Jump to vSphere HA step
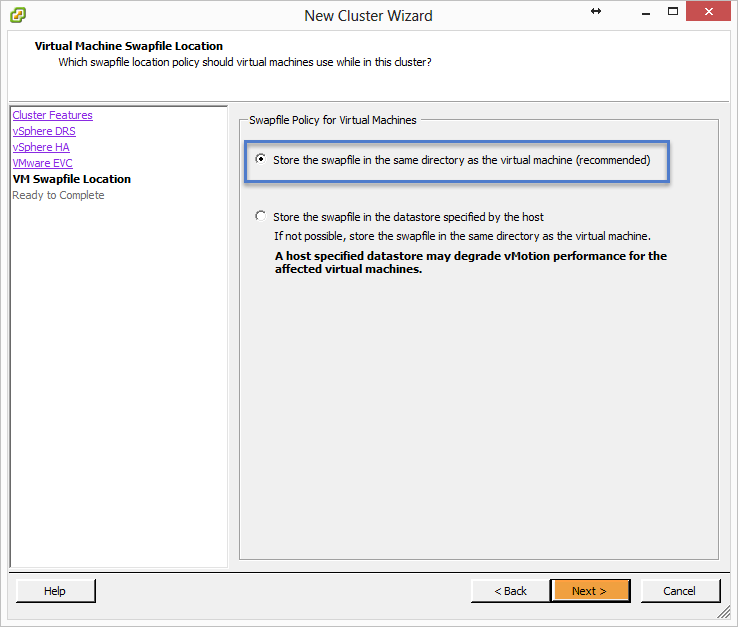 pyautogui.click(x=41, y=147)
